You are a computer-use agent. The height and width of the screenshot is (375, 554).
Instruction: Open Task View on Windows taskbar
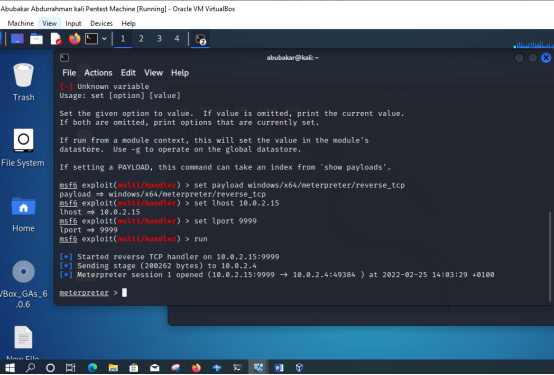[x=71, y=368]
